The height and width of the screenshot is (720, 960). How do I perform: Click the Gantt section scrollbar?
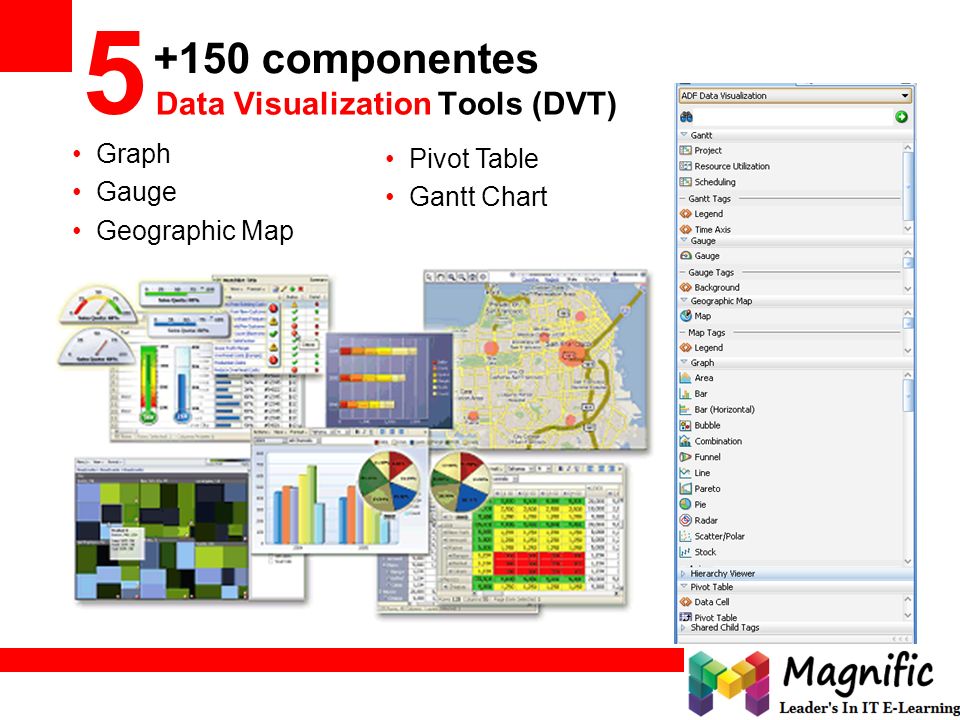click(x=908, y=188)
